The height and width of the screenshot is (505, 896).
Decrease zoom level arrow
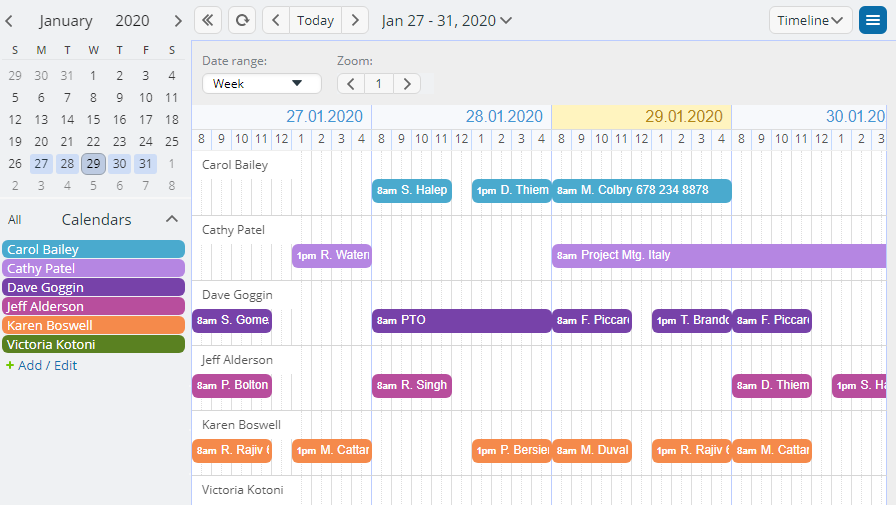pyautogui.click(x=351, y=84)
